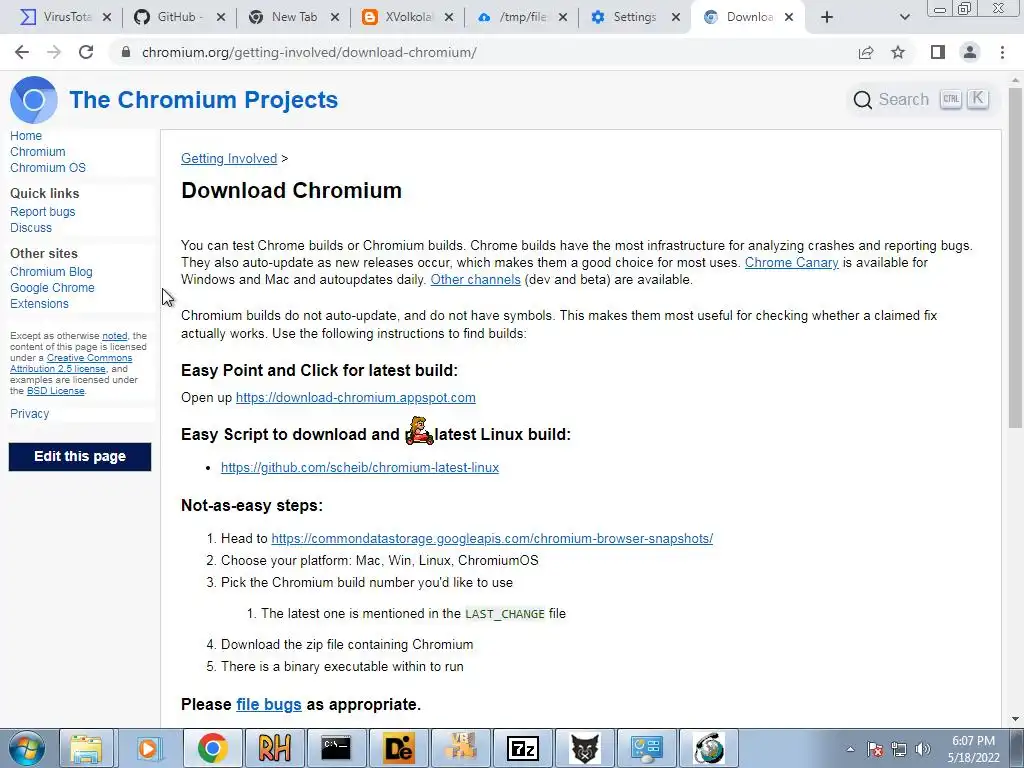Screen dimensions: 1024x768
Task: Click the Chromium logo in page header
Action: (x=33, y=100)
